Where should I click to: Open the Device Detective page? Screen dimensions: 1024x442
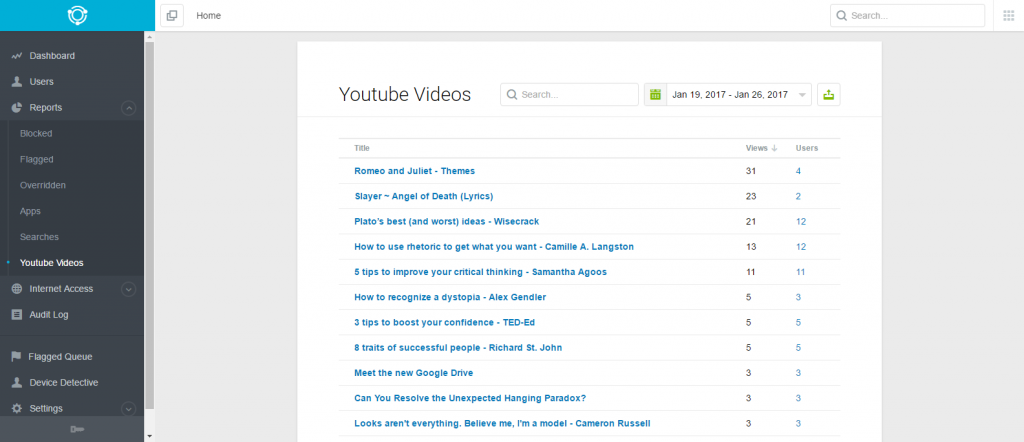63,383
